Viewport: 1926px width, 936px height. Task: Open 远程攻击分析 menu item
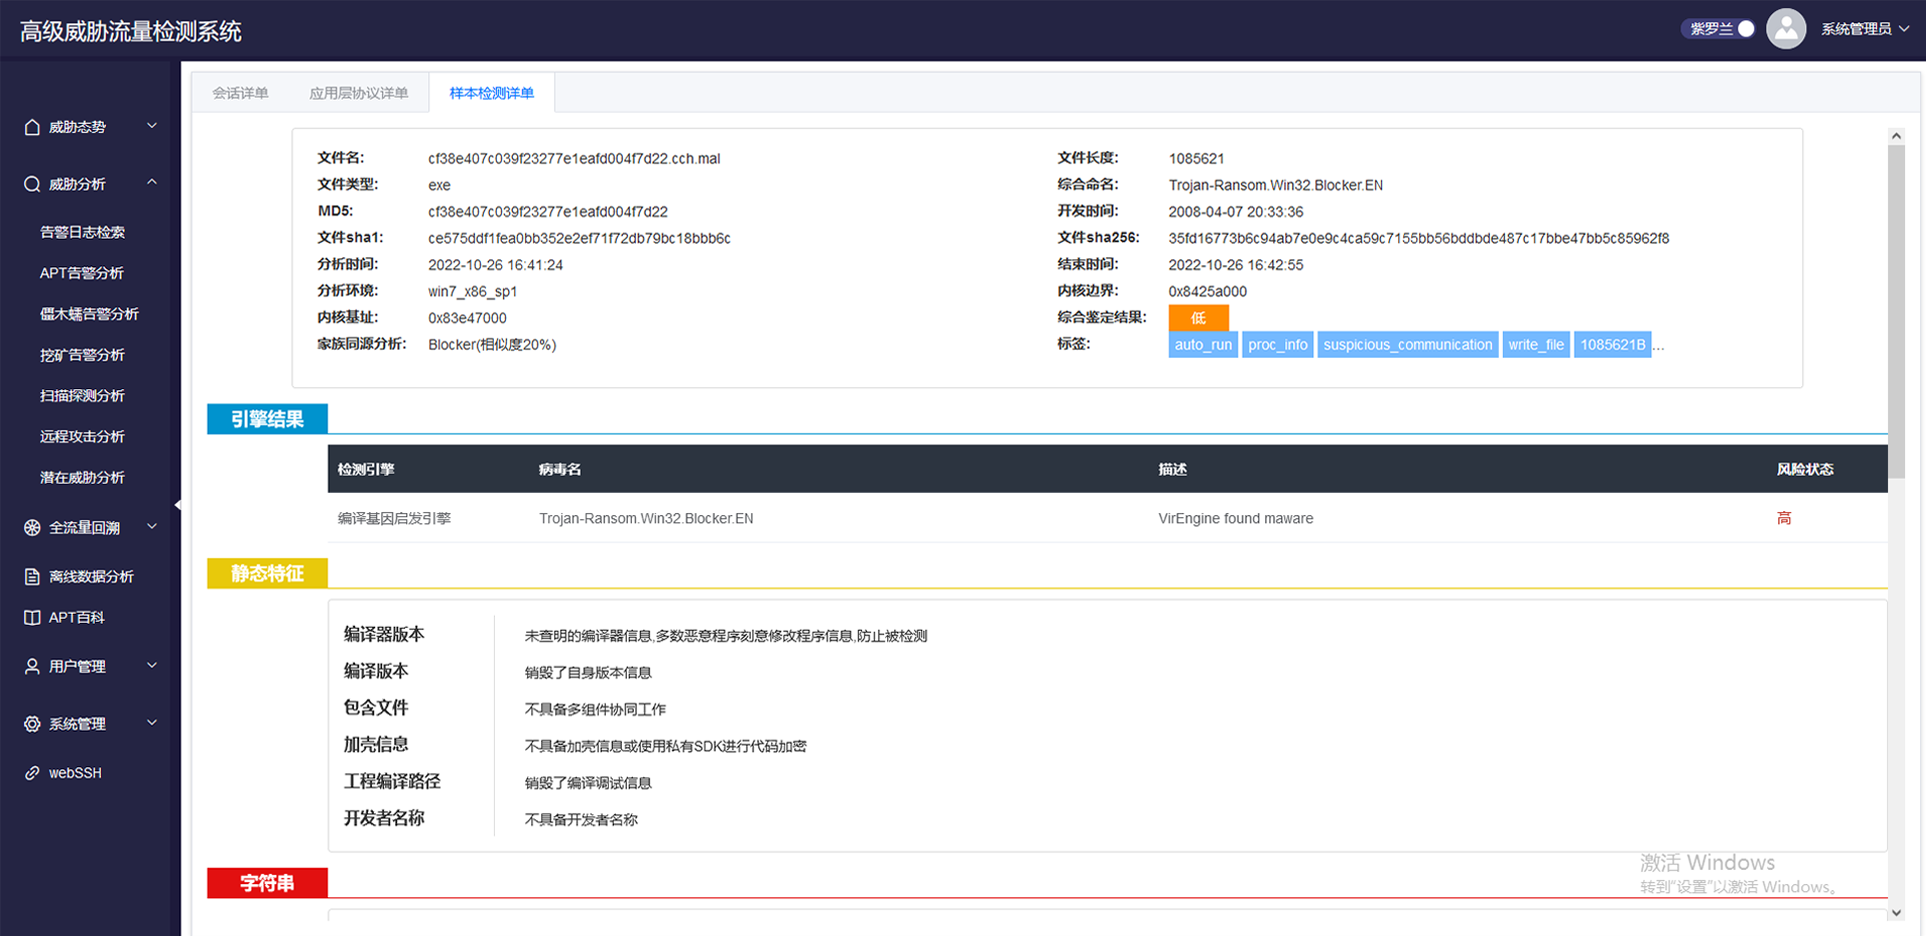click(x=82, y=437)
